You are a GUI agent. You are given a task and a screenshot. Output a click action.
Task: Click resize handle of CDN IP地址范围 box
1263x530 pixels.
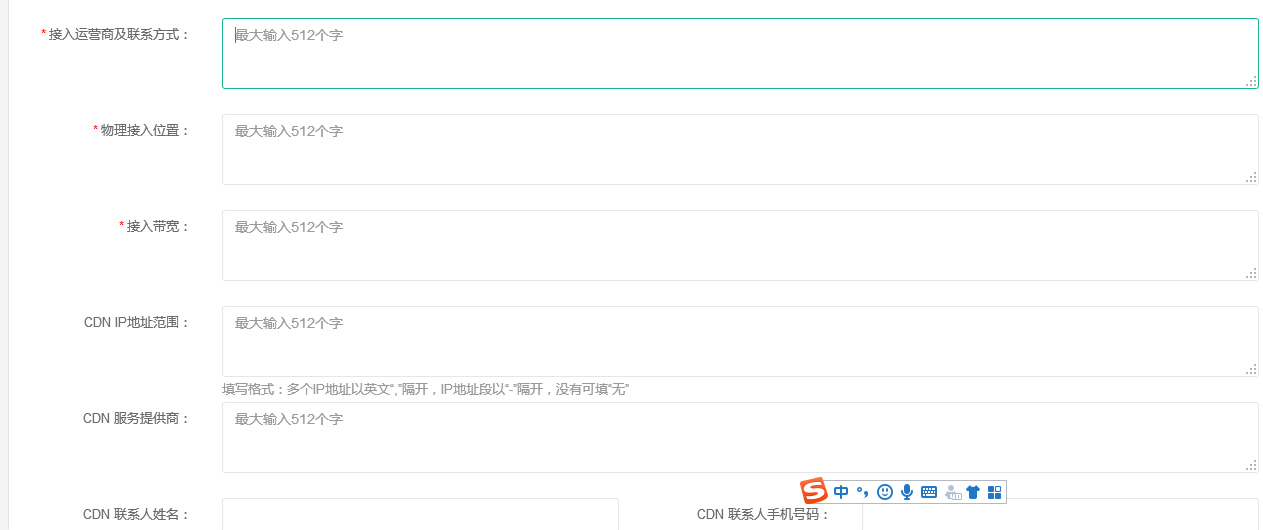(x=1251, y=369)
